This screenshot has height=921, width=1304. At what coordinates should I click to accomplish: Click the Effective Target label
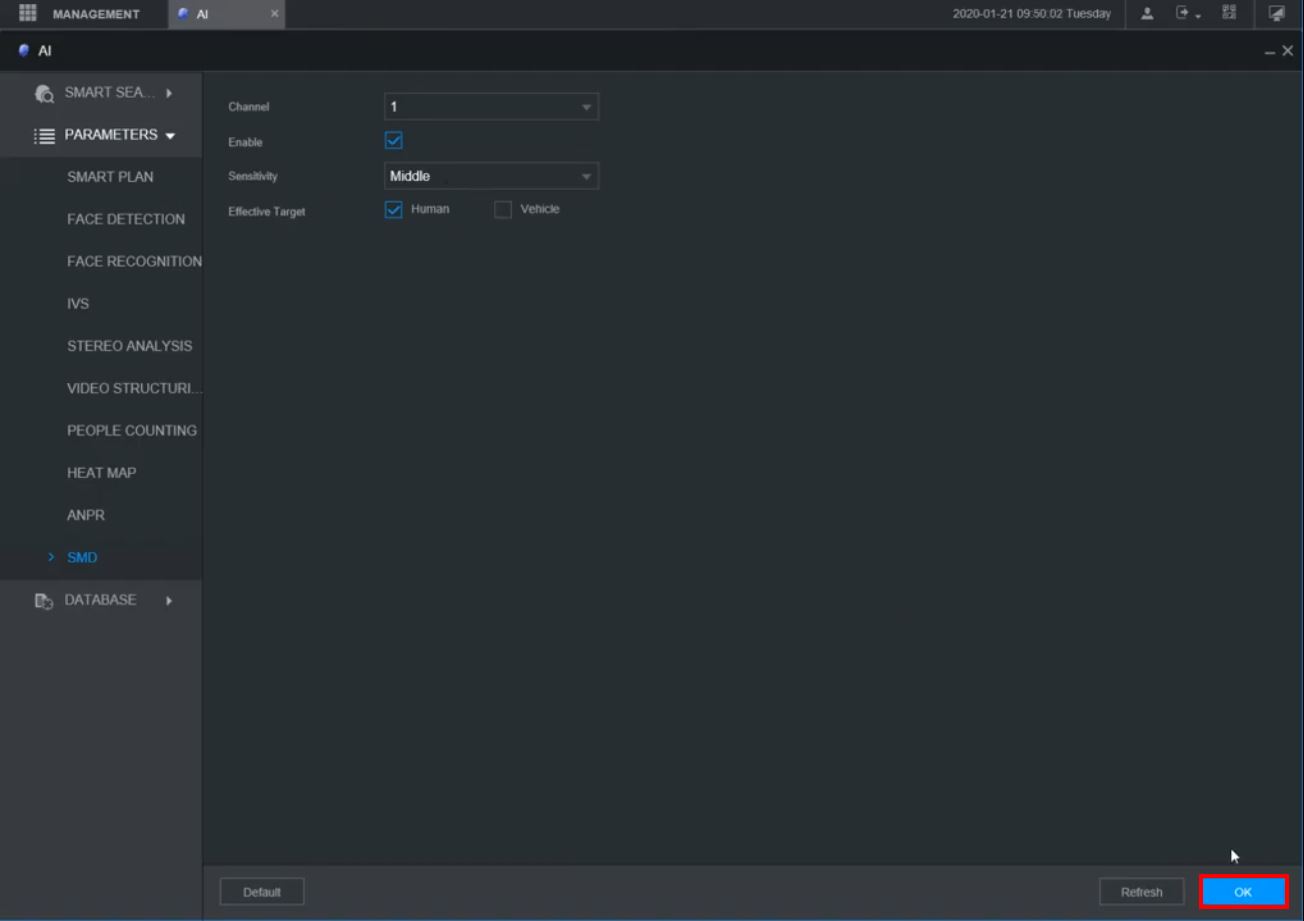click(267, 211)
